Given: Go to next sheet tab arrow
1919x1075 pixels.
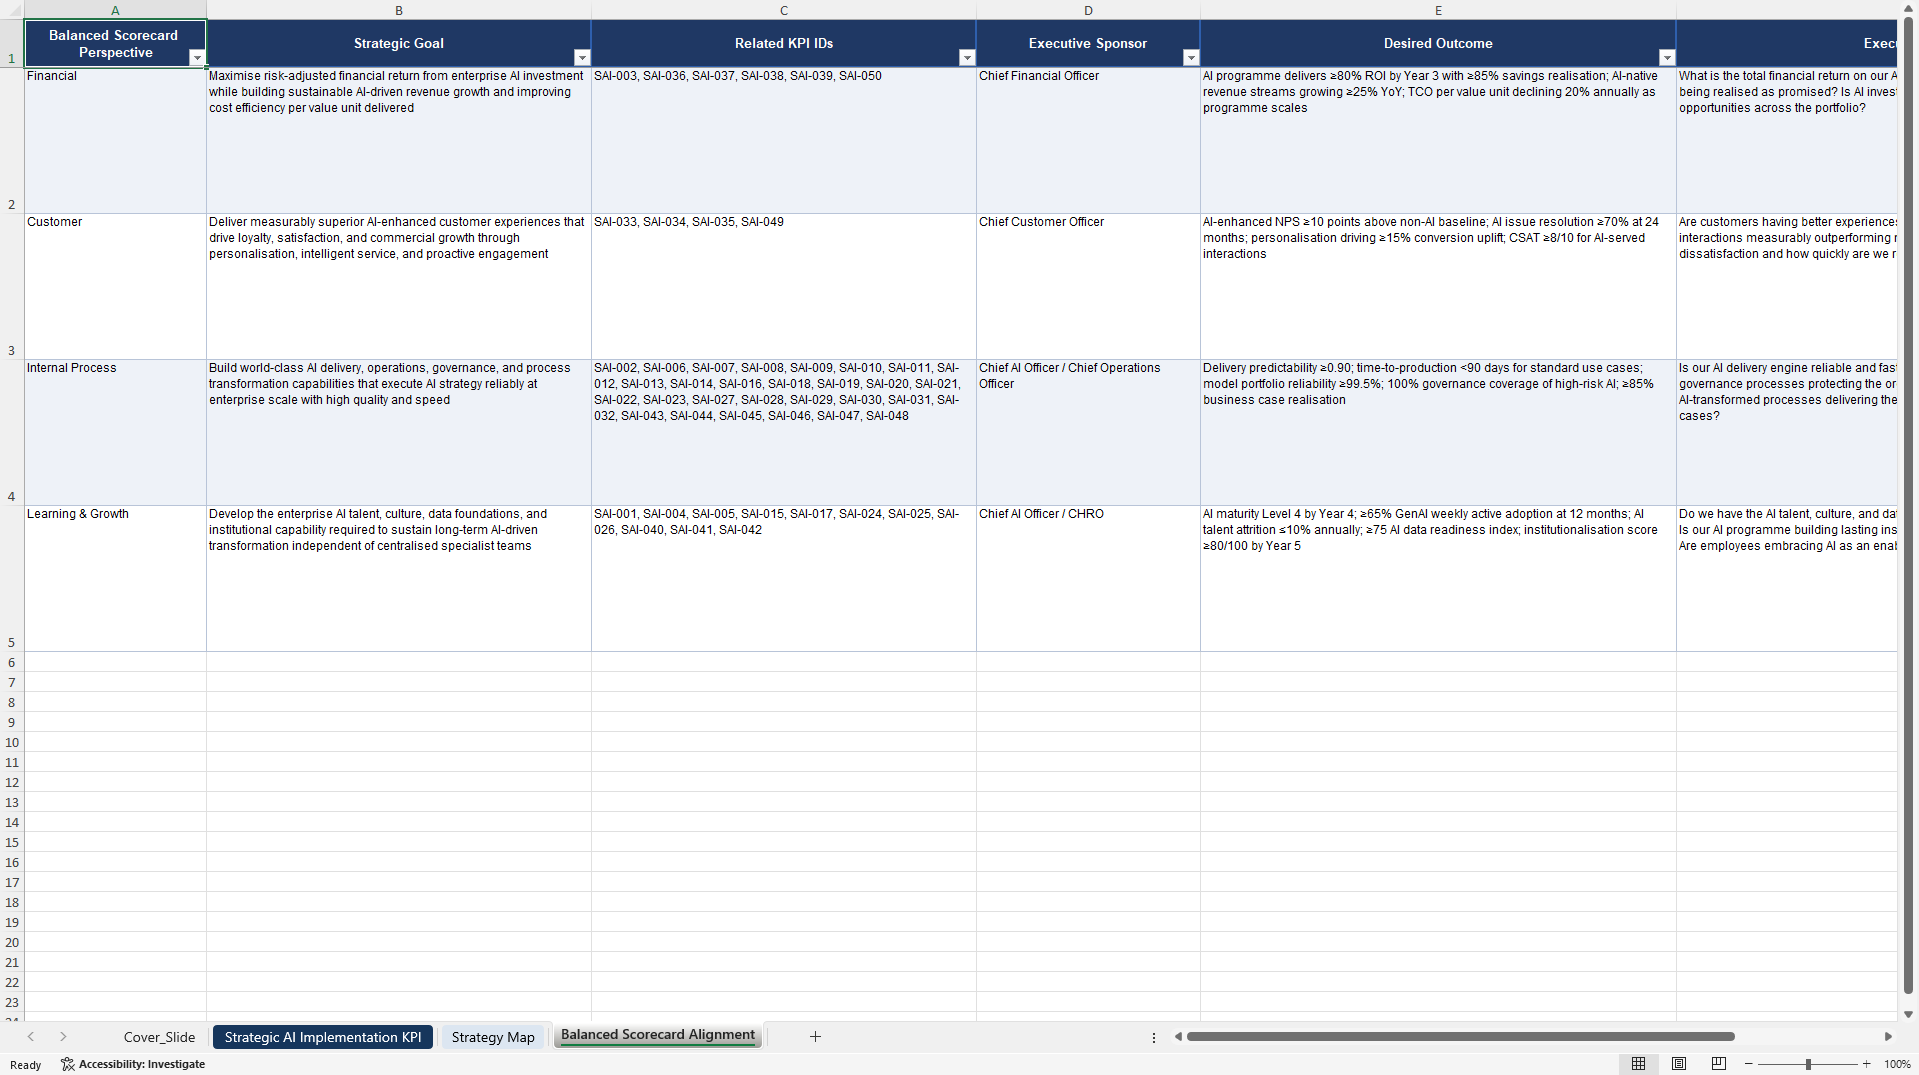Looking at the screenshot, I should [x=63, y=1037].
